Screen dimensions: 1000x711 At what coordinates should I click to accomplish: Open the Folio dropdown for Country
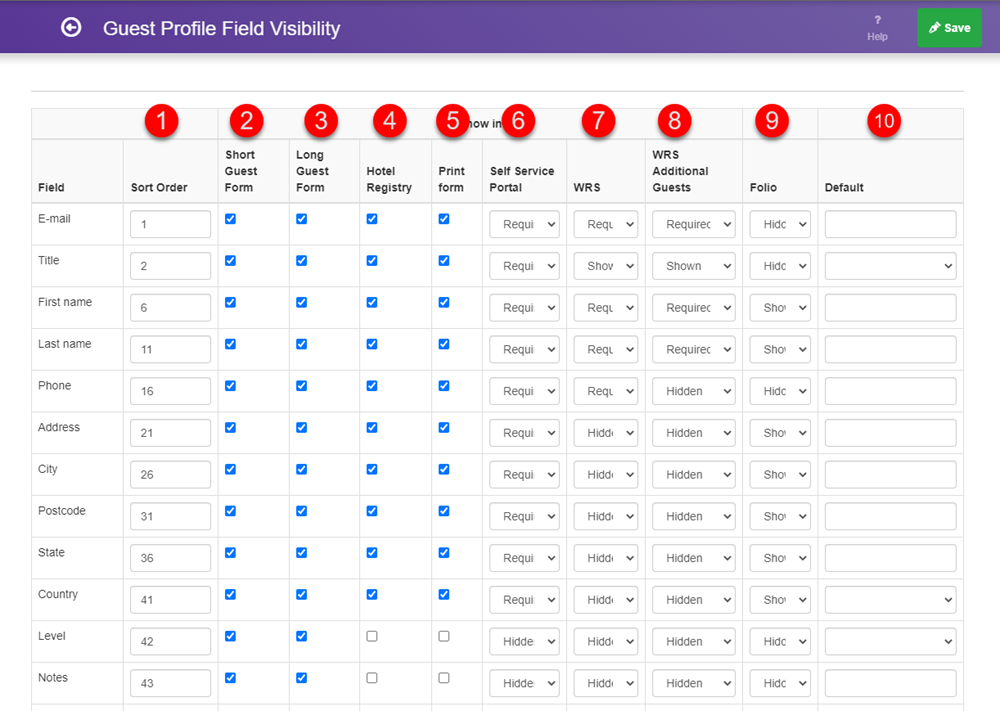(x=779, y=599)
